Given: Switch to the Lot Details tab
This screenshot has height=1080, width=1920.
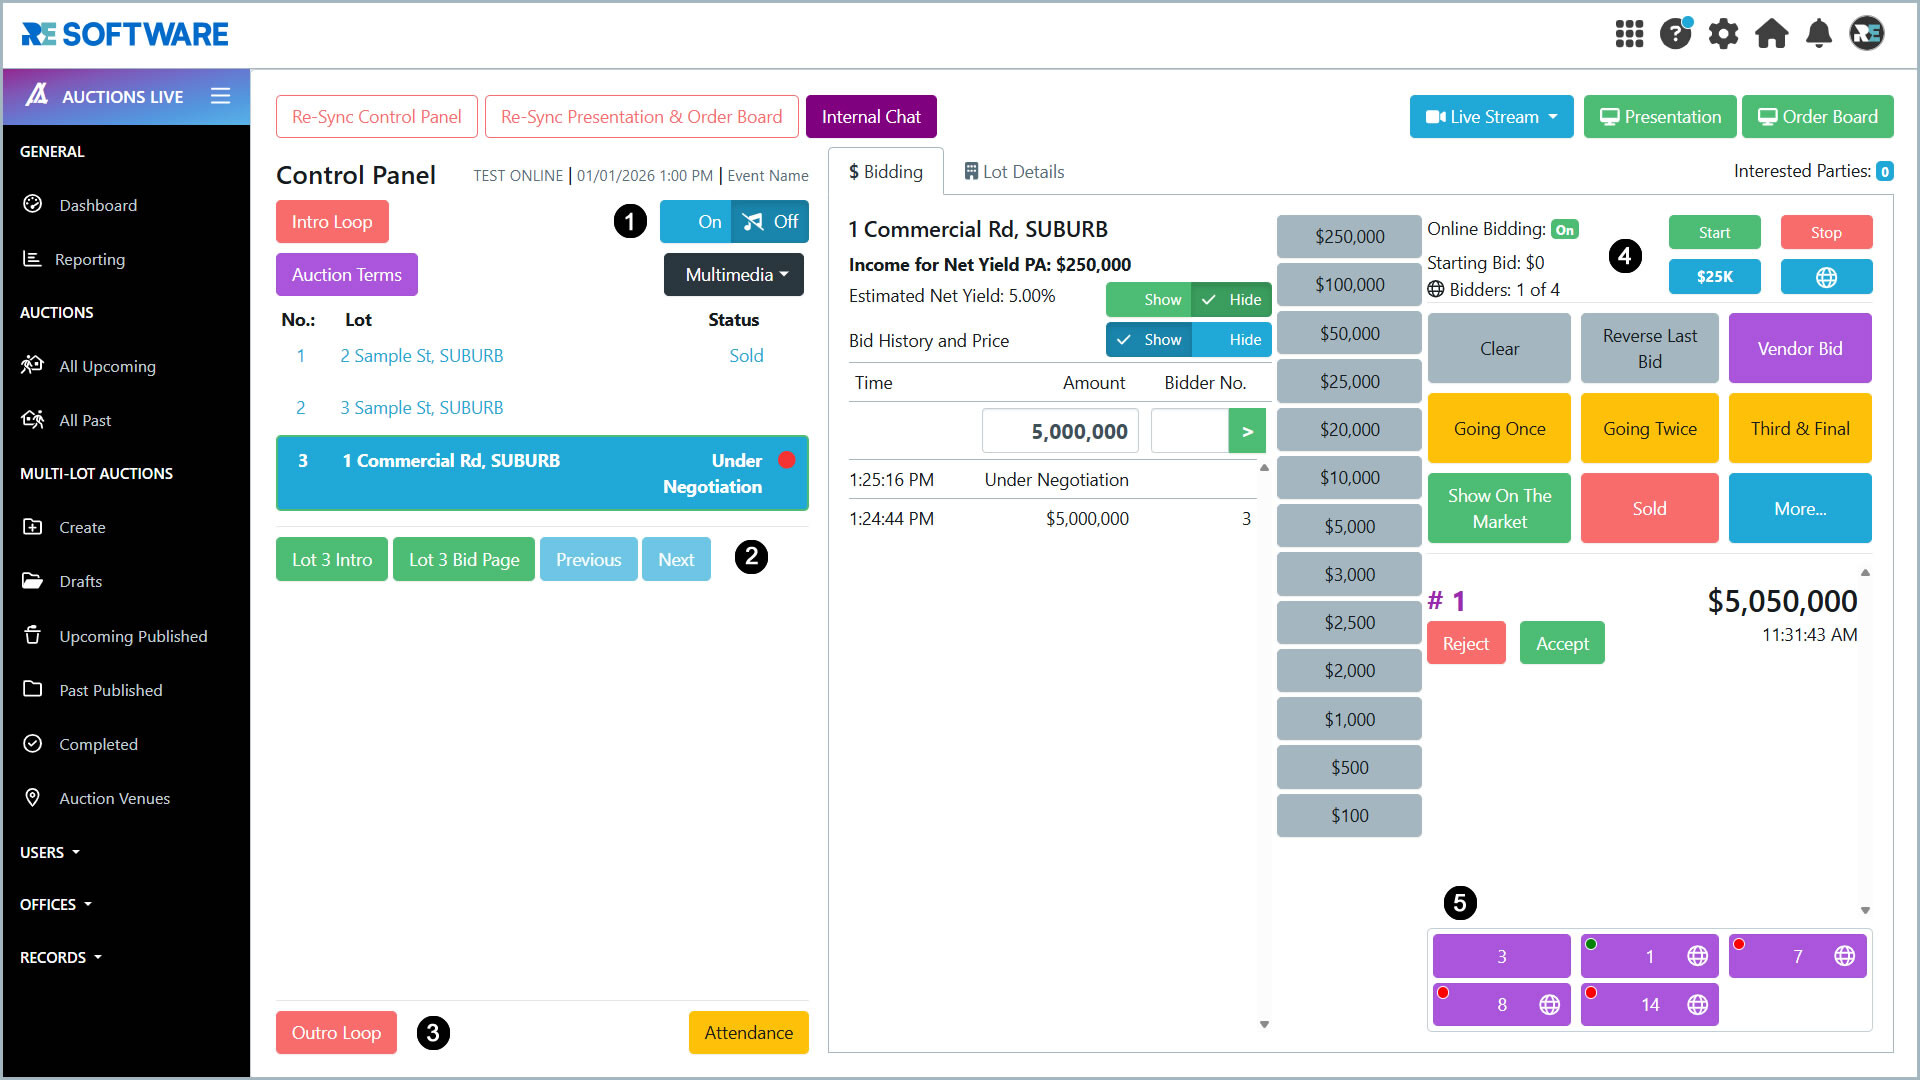Looking at the screenshot, I should [1013, 172].
